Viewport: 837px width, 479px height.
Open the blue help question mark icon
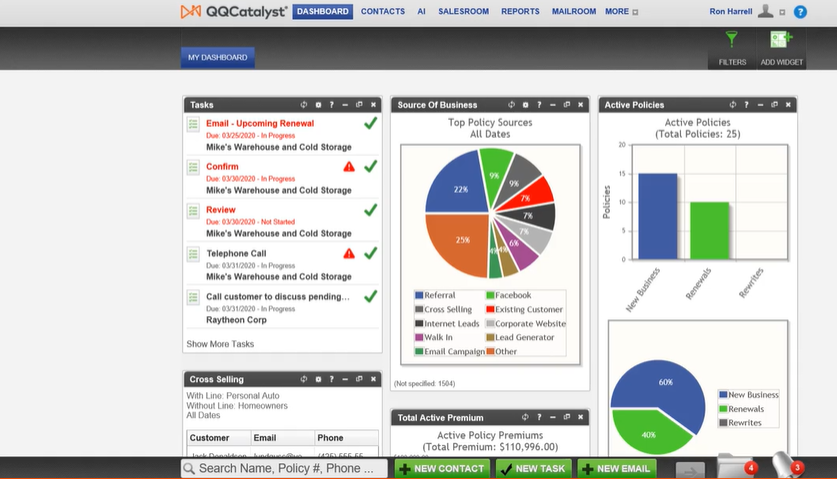point(800,12)
